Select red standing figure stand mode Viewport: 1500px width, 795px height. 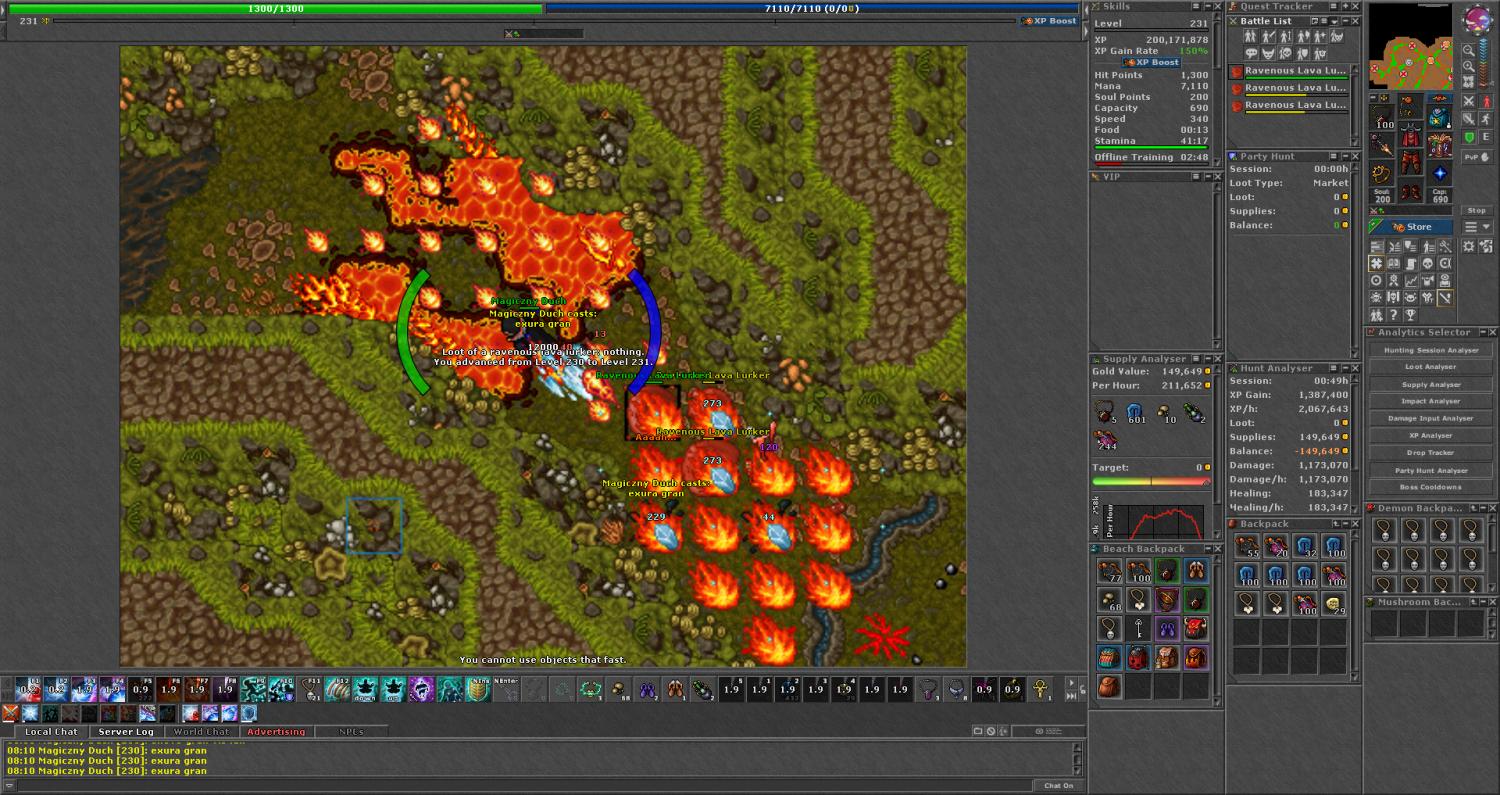[x=1486, y=101]
